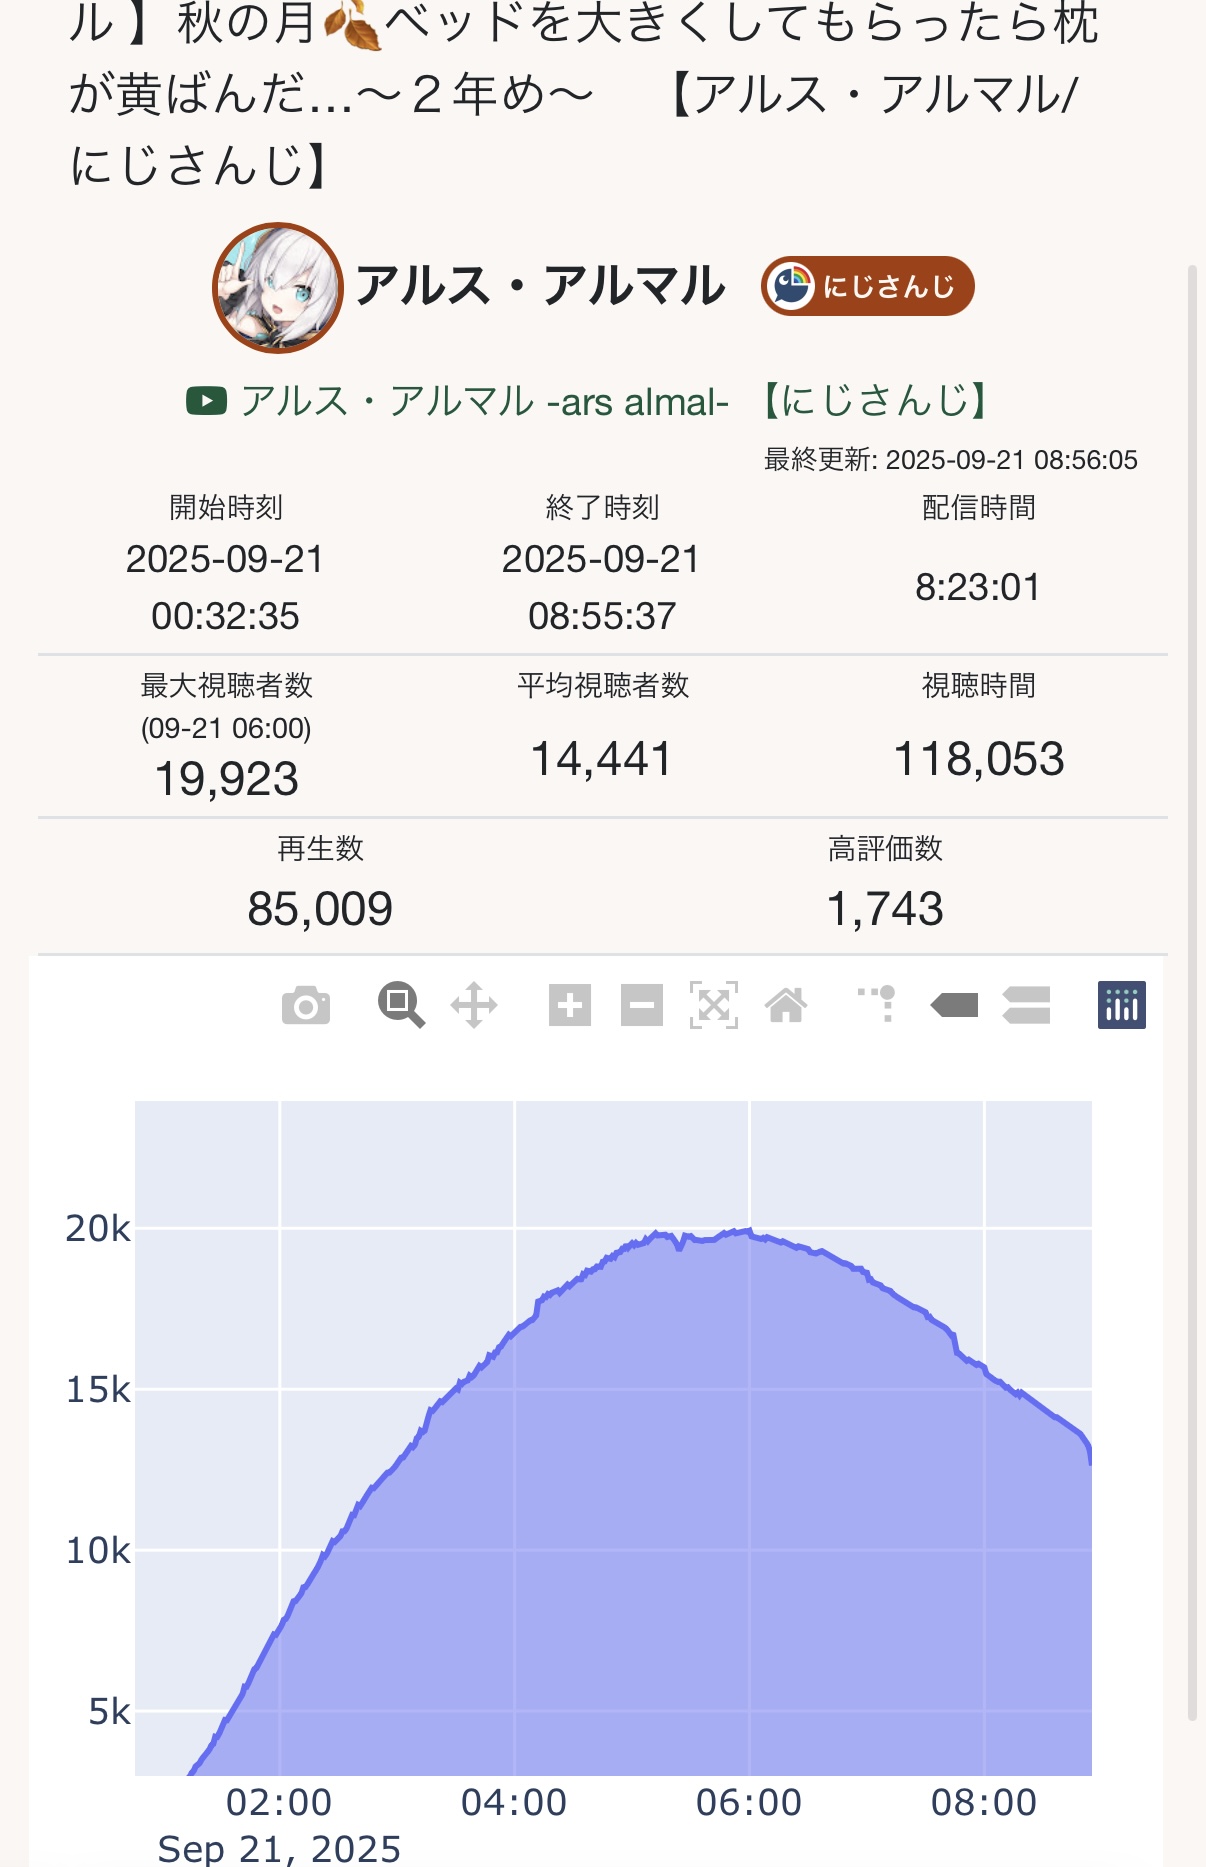1206x1867 pixels.
Task: Click the green YouTube play icon
Action: (206, 401)
